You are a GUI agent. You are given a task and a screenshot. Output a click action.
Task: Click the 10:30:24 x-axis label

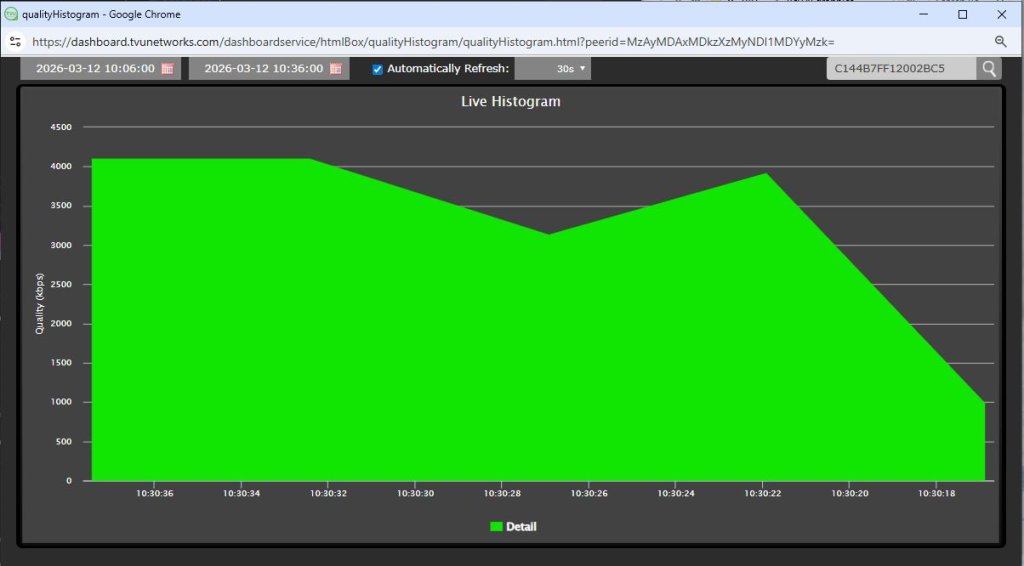click(676, 494)
